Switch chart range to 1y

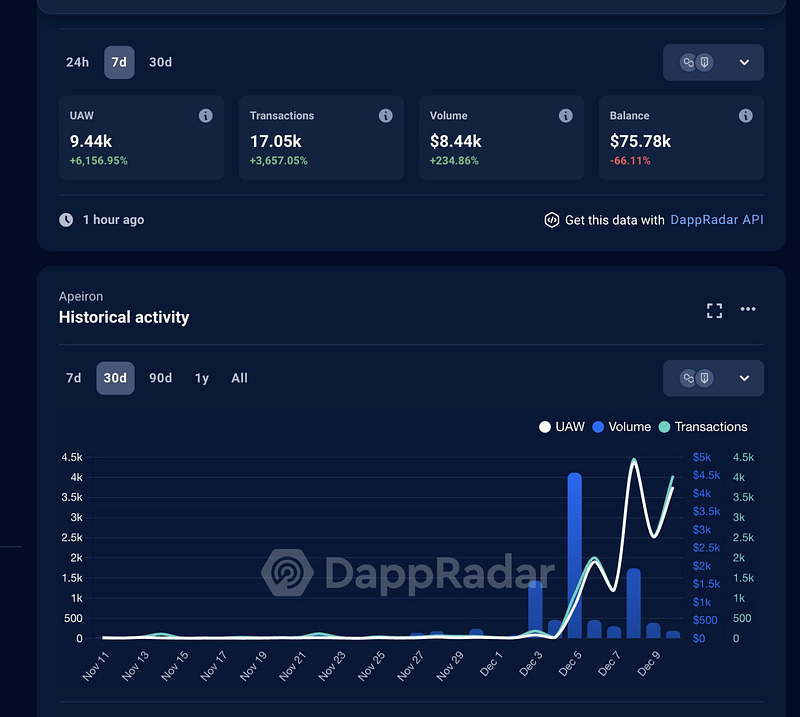[202, 378]
